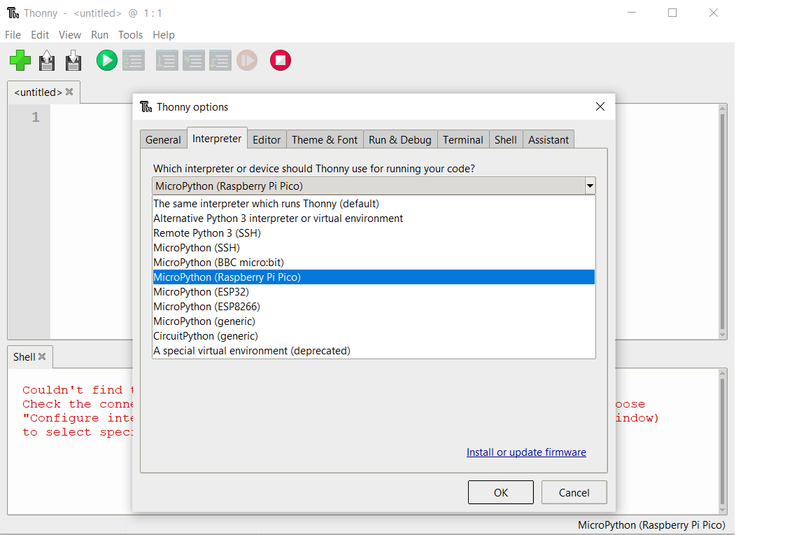Open the Tools menu

coord(130,35)
